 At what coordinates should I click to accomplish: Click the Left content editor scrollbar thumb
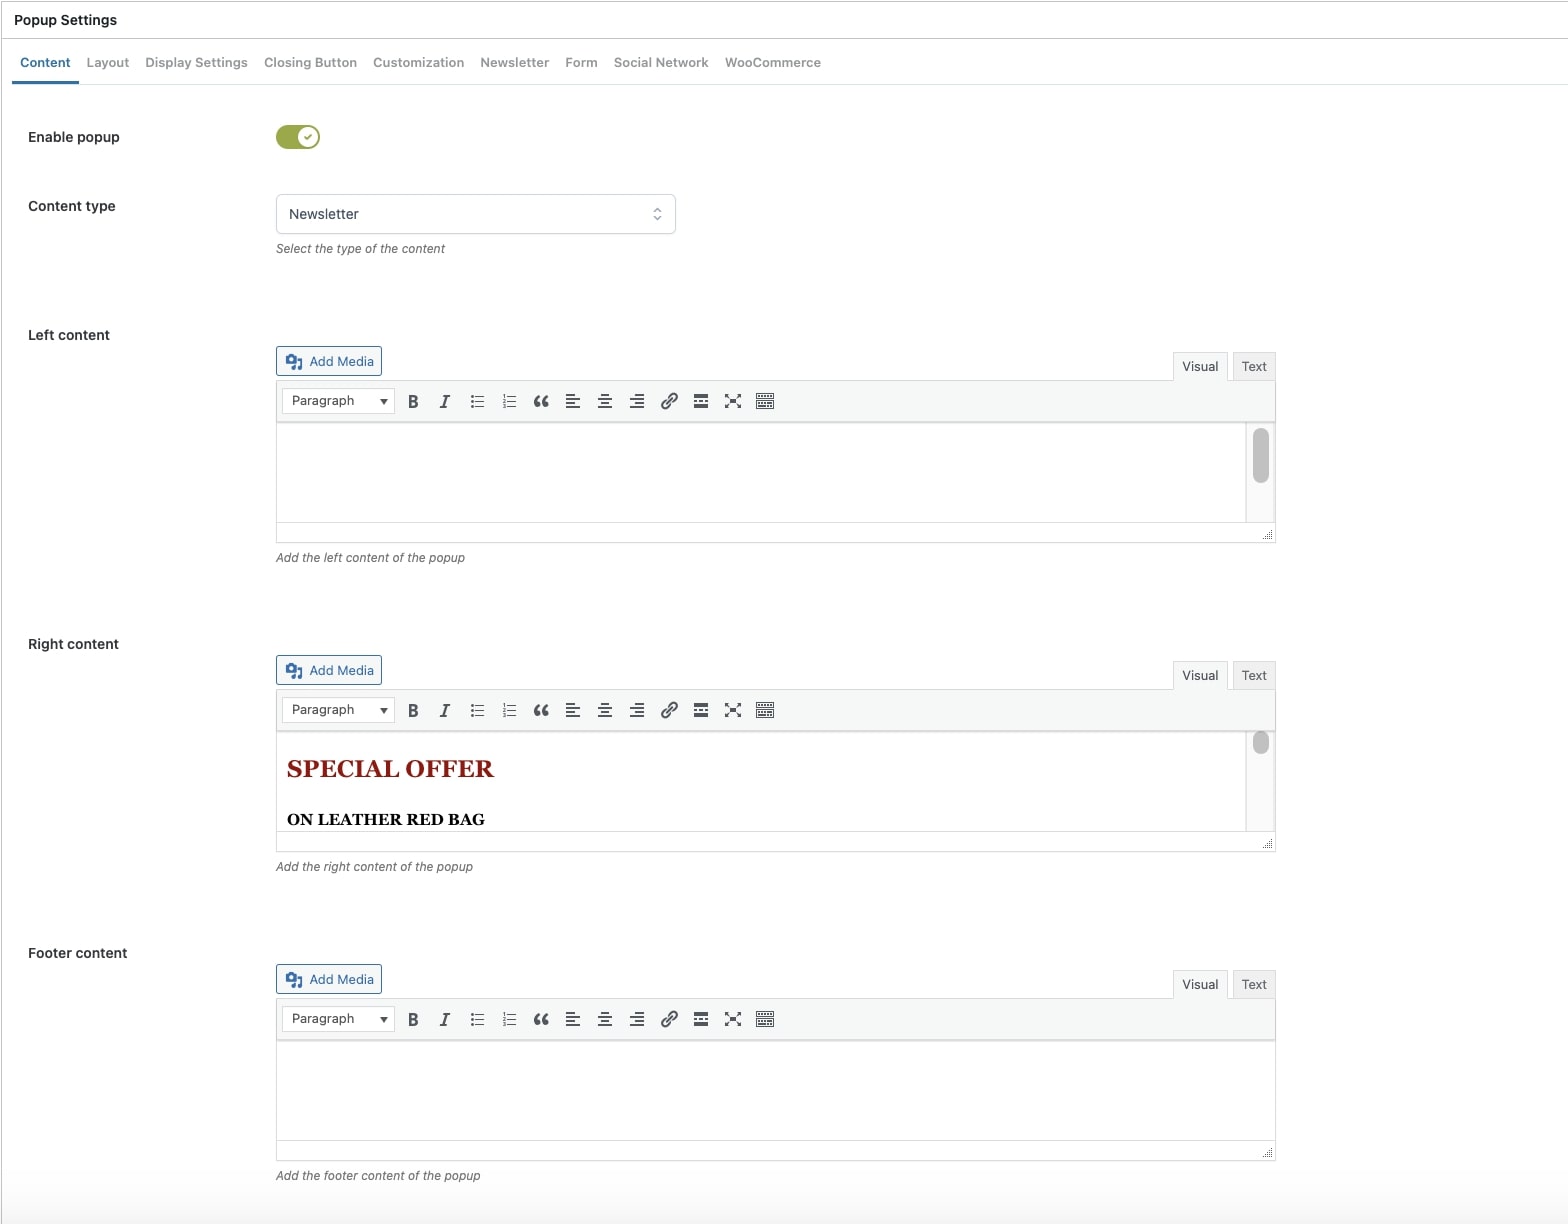(1261, 455)
